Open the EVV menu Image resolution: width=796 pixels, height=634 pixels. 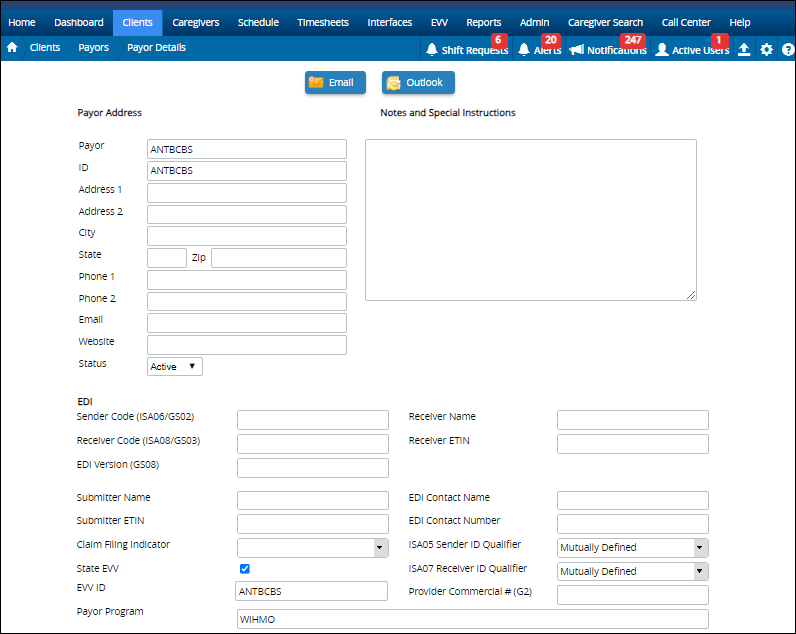[x=439, y=22]
